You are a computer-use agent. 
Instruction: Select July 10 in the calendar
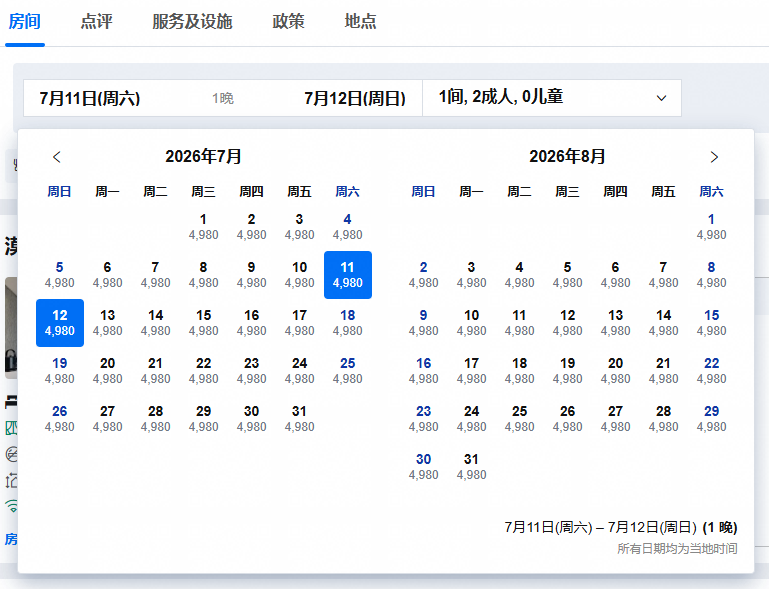299,275
